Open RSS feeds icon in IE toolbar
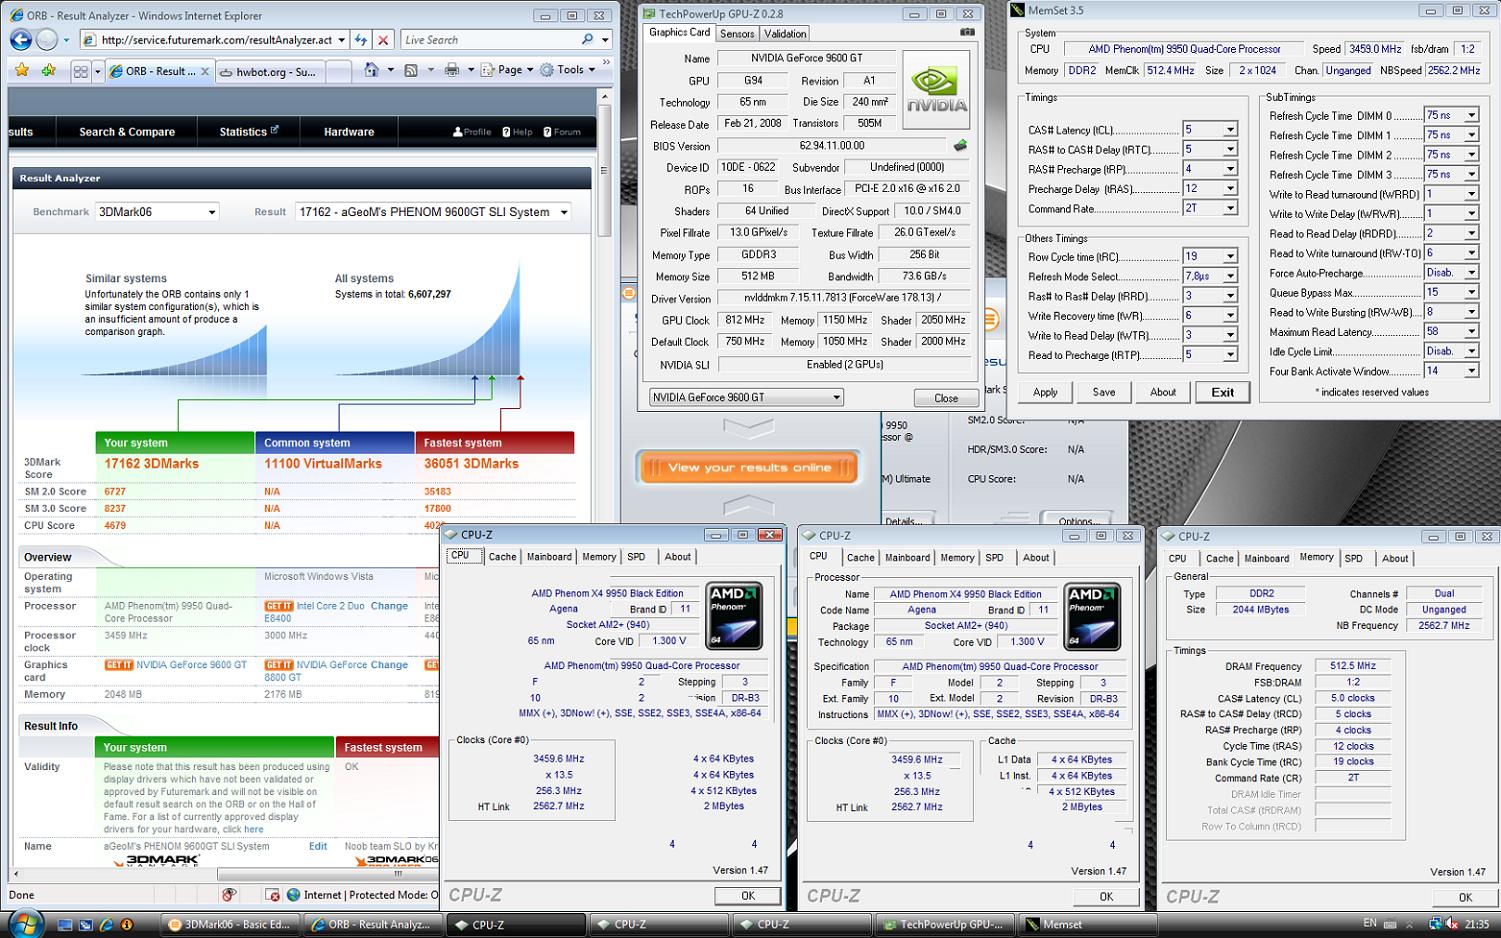 411,70
